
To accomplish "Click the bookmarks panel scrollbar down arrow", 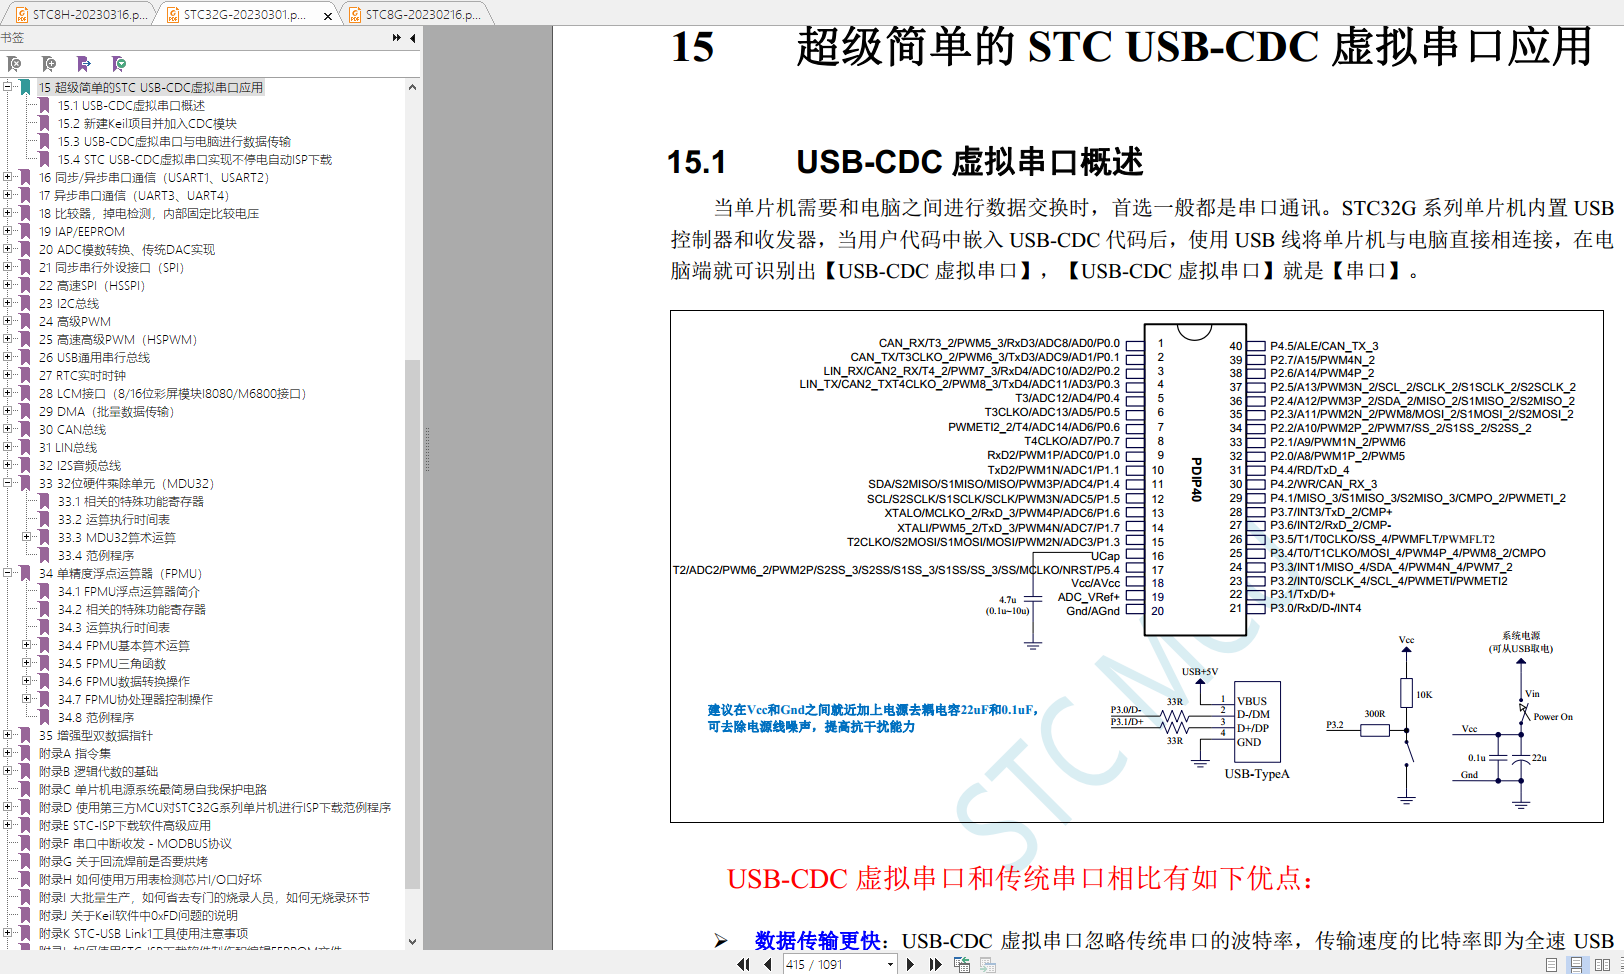I will coord(413,941).
